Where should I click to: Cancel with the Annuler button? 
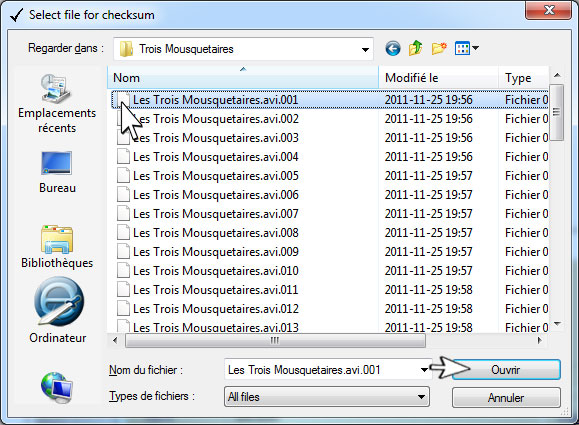[506, 398]
